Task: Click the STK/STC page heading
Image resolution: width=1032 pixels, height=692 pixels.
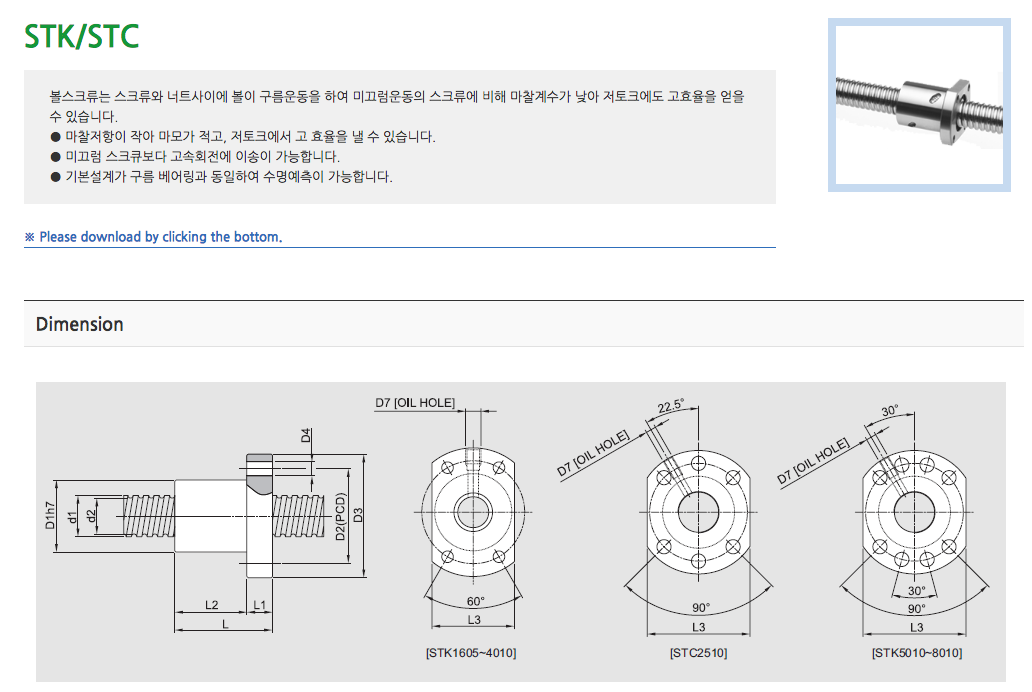Action: click(82, 36)
